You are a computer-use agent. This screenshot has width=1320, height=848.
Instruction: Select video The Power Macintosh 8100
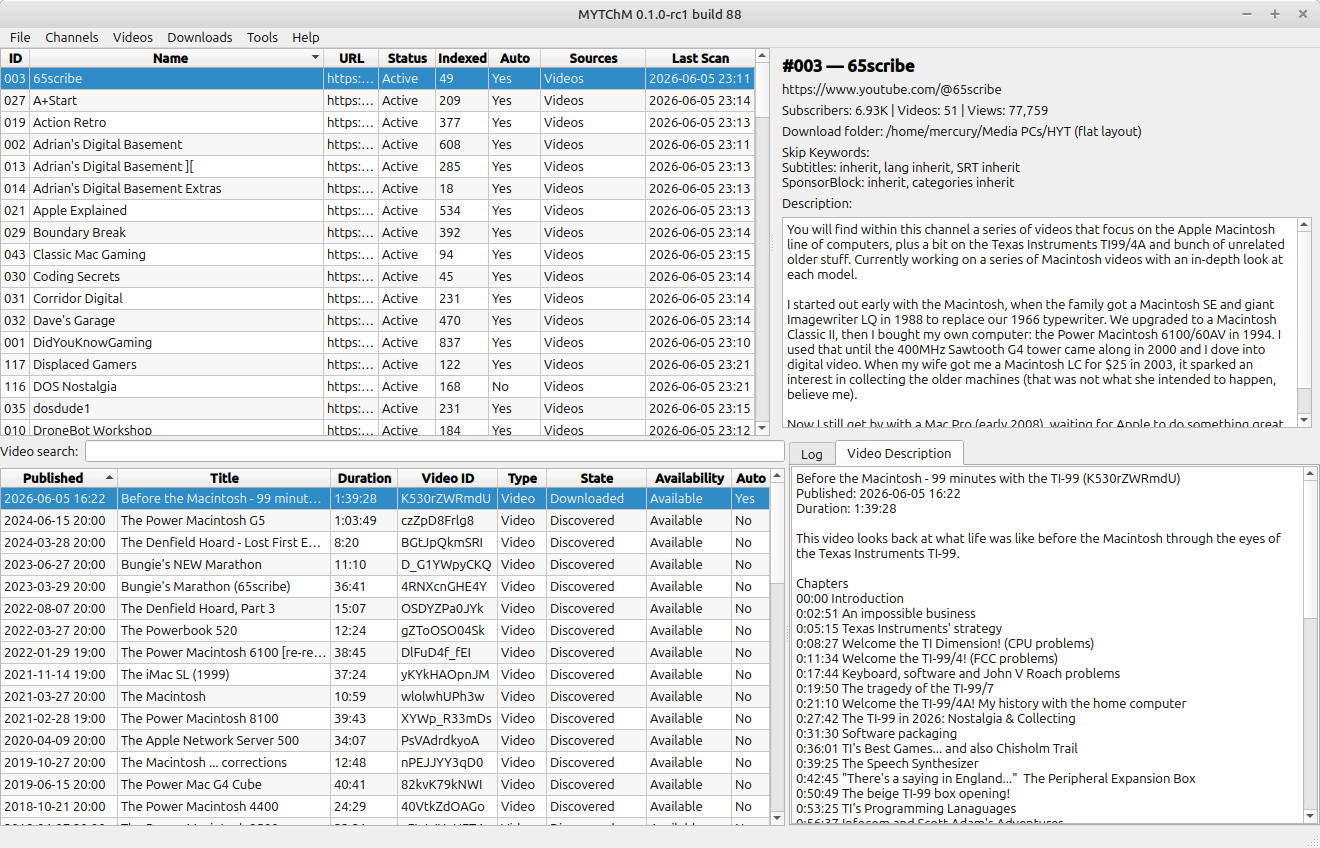[385, 718]
